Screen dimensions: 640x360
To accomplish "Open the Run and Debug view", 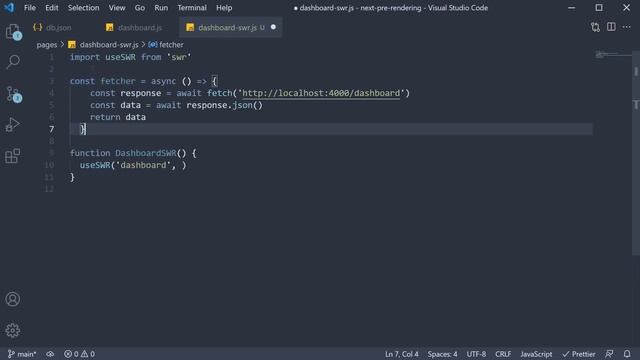I will coord(13,125).
